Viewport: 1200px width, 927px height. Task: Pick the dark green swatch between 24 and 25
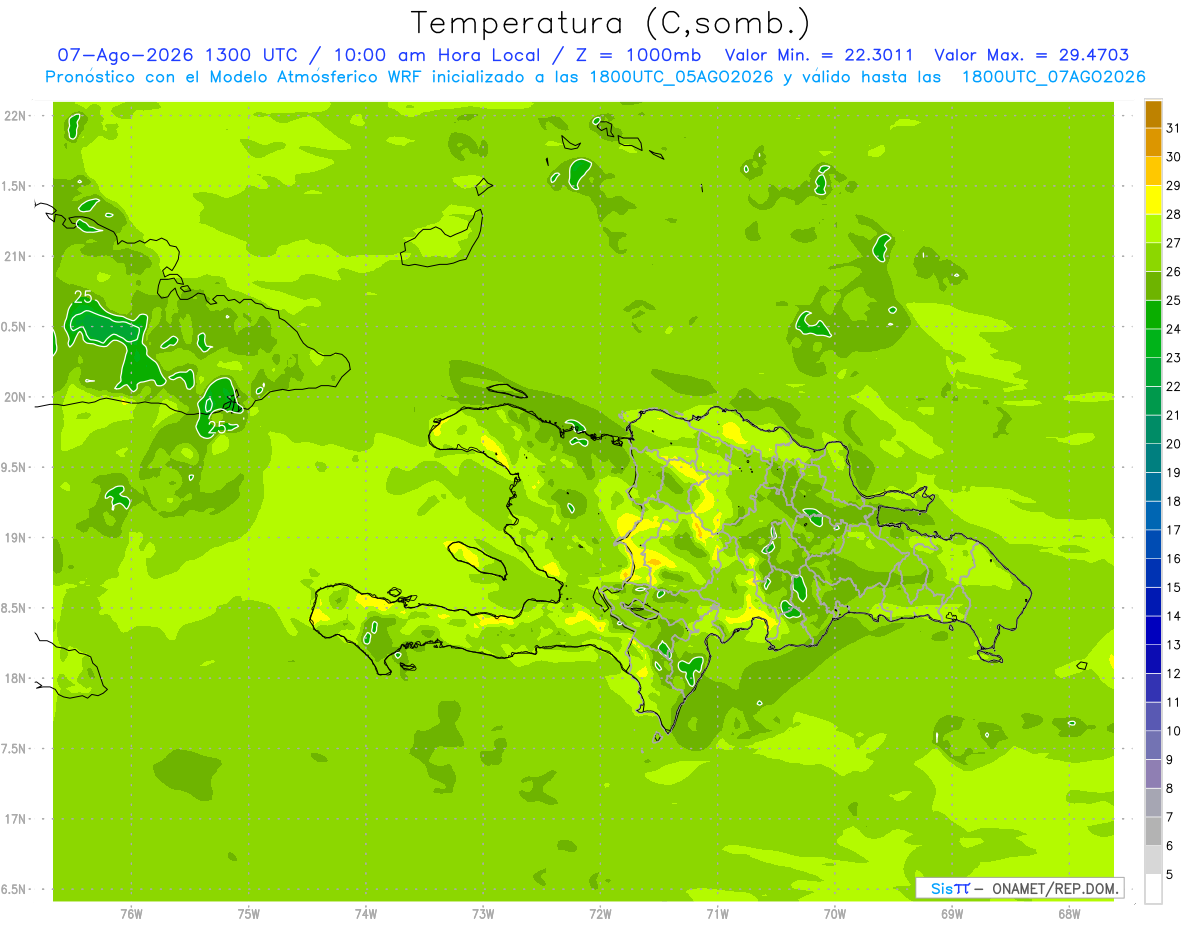coord(1153,315)
